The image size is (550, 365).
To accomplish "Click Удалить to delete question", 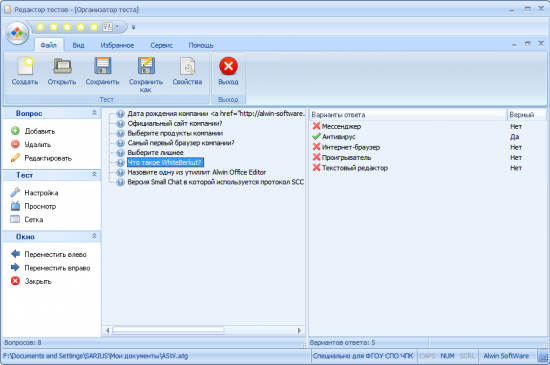I will point(31,144).
